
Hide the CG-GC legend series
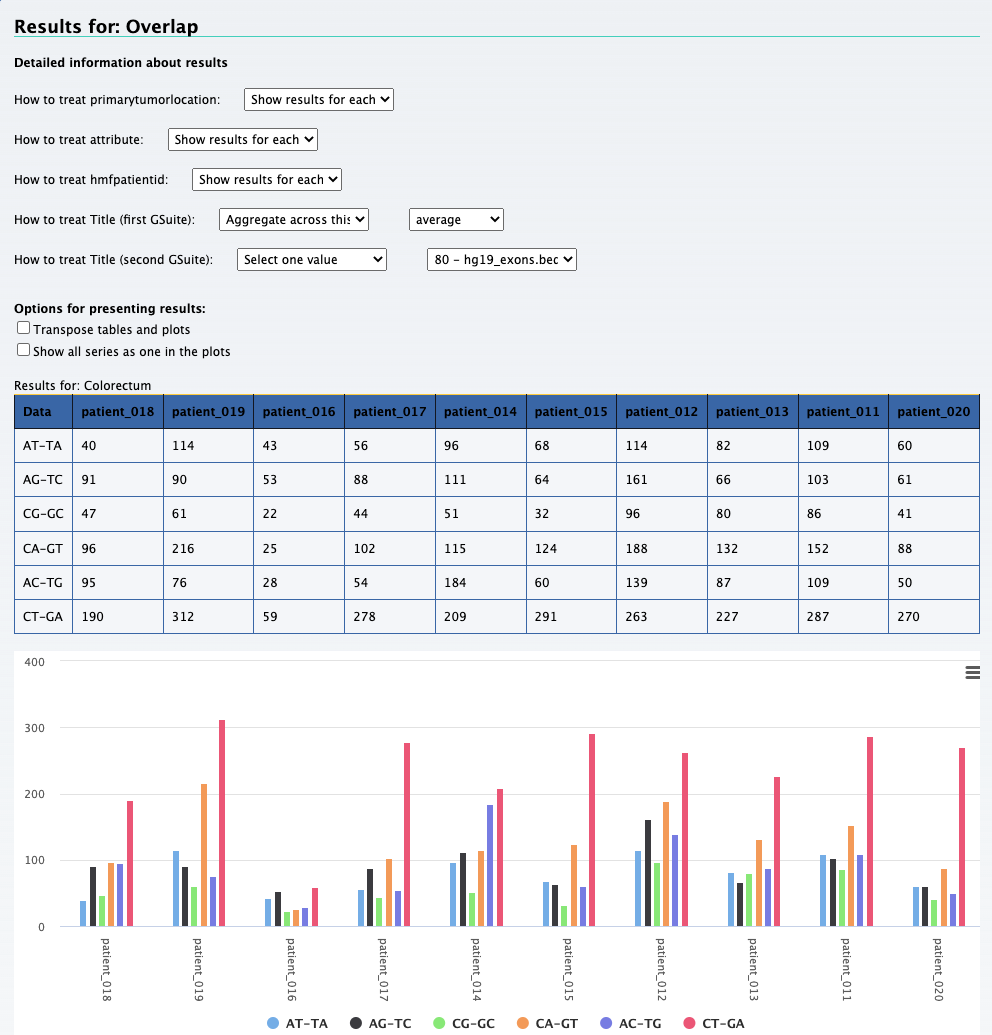467,1023
